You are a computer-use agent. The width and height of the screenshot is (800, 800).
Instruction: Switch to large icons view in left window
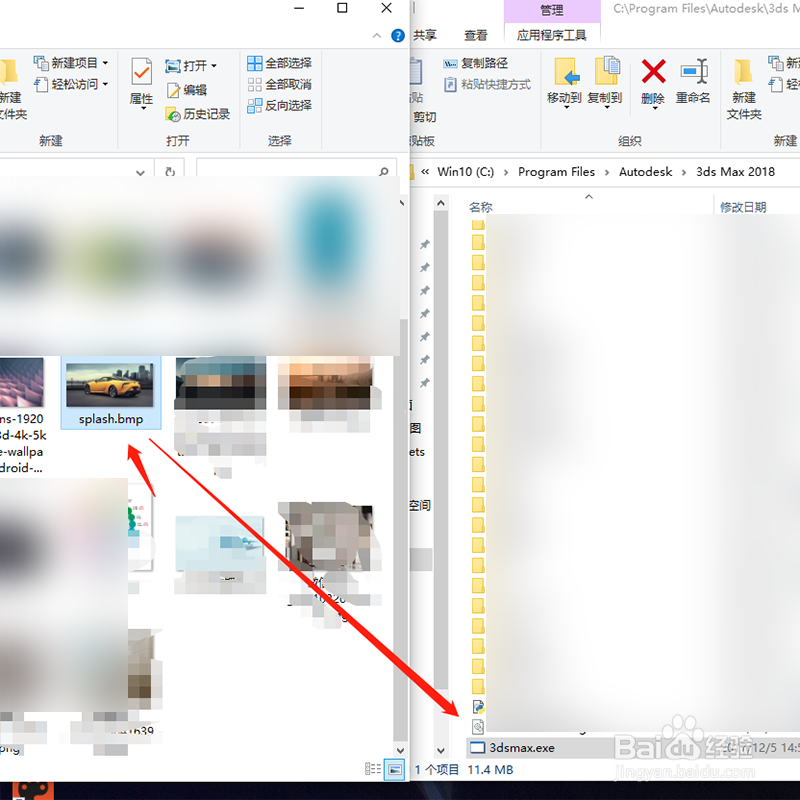(395, 769)
